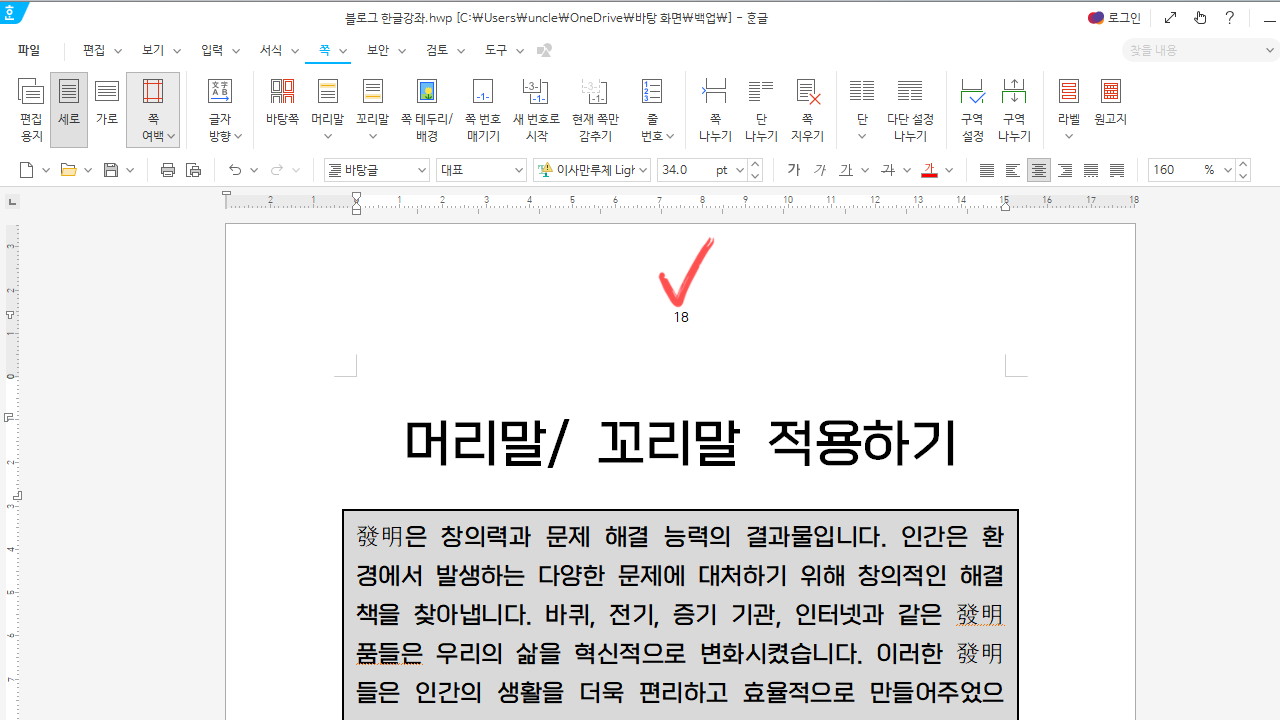This screenshot has width=1280, height=720.
Task: Set page orientation to 세로
Action: [69, 110]
